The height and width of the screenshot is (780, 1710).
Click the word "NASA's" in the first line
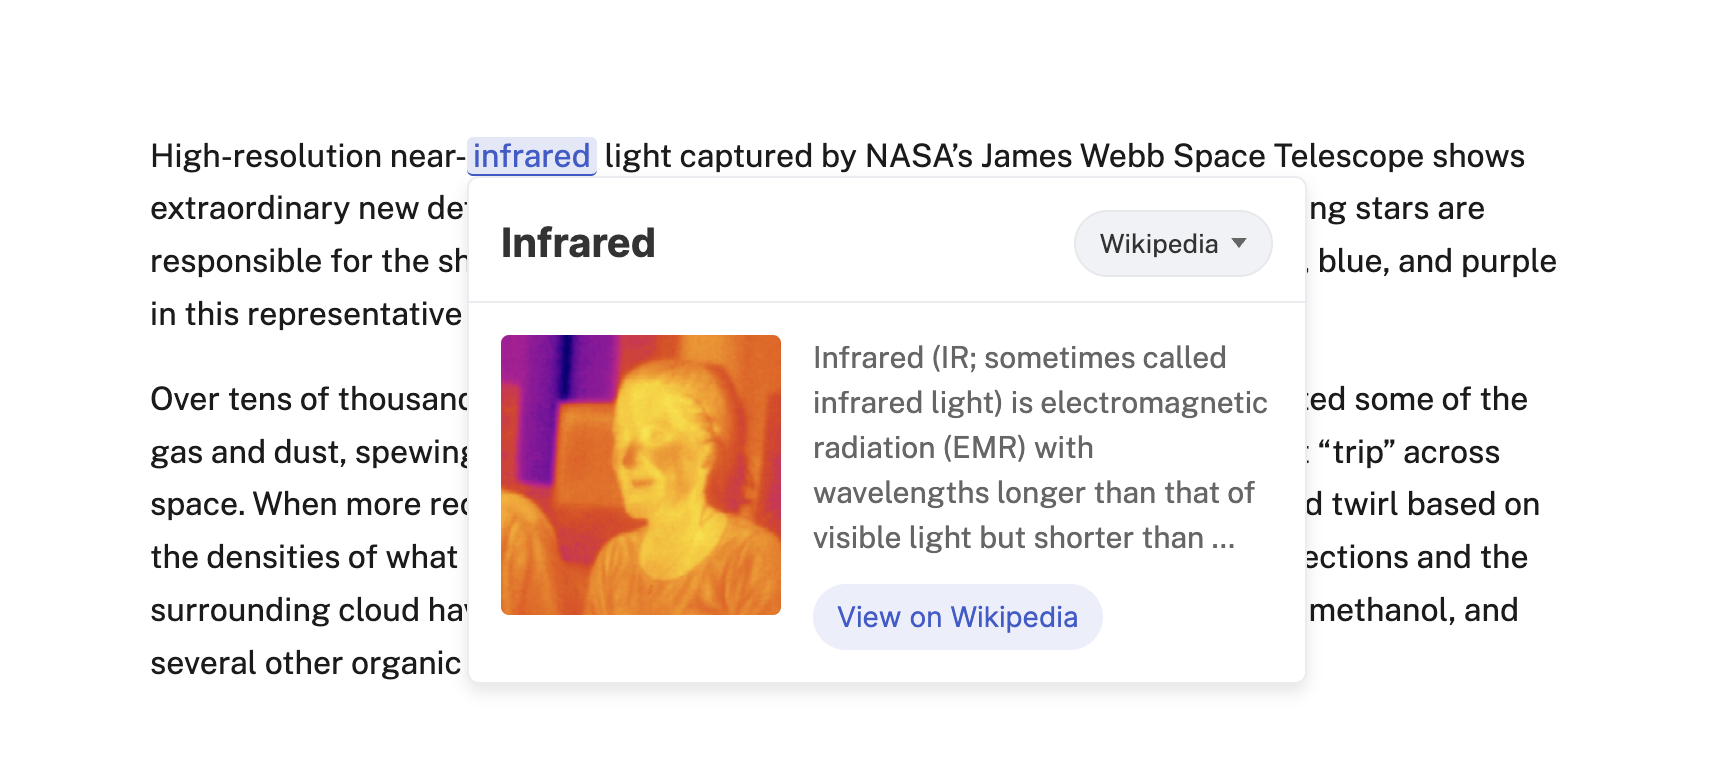click(x=918, y=157)
